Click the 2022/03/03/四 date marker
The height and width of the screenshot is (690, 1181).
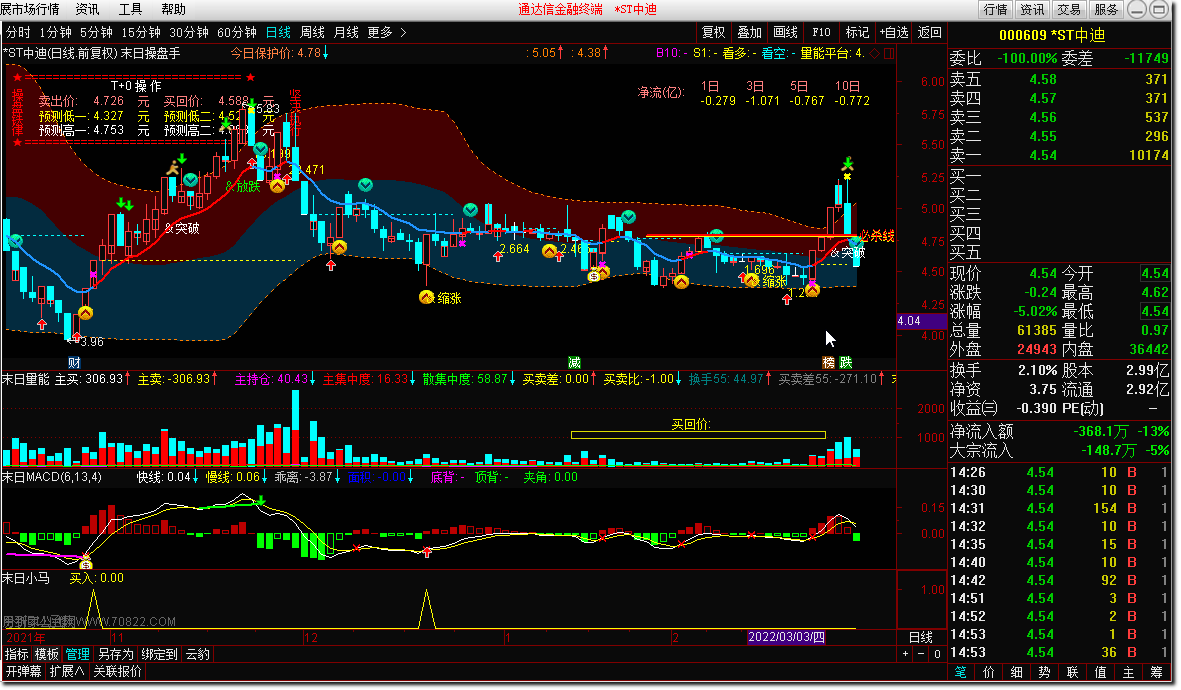click(786, 637)
